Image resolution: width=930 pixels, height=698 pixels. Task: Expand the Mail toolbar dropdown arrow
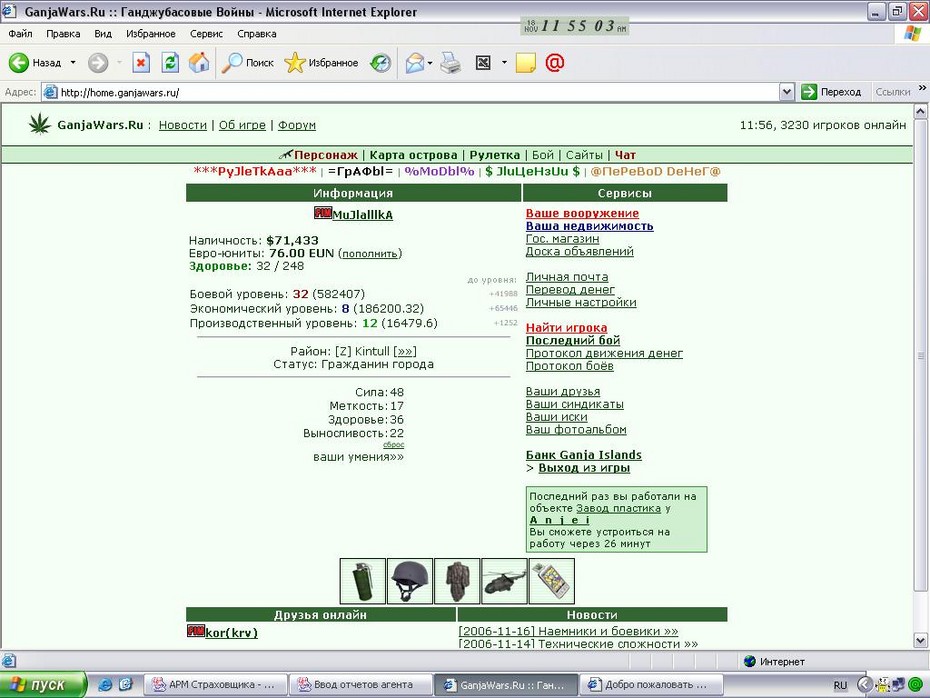(430, 63)
